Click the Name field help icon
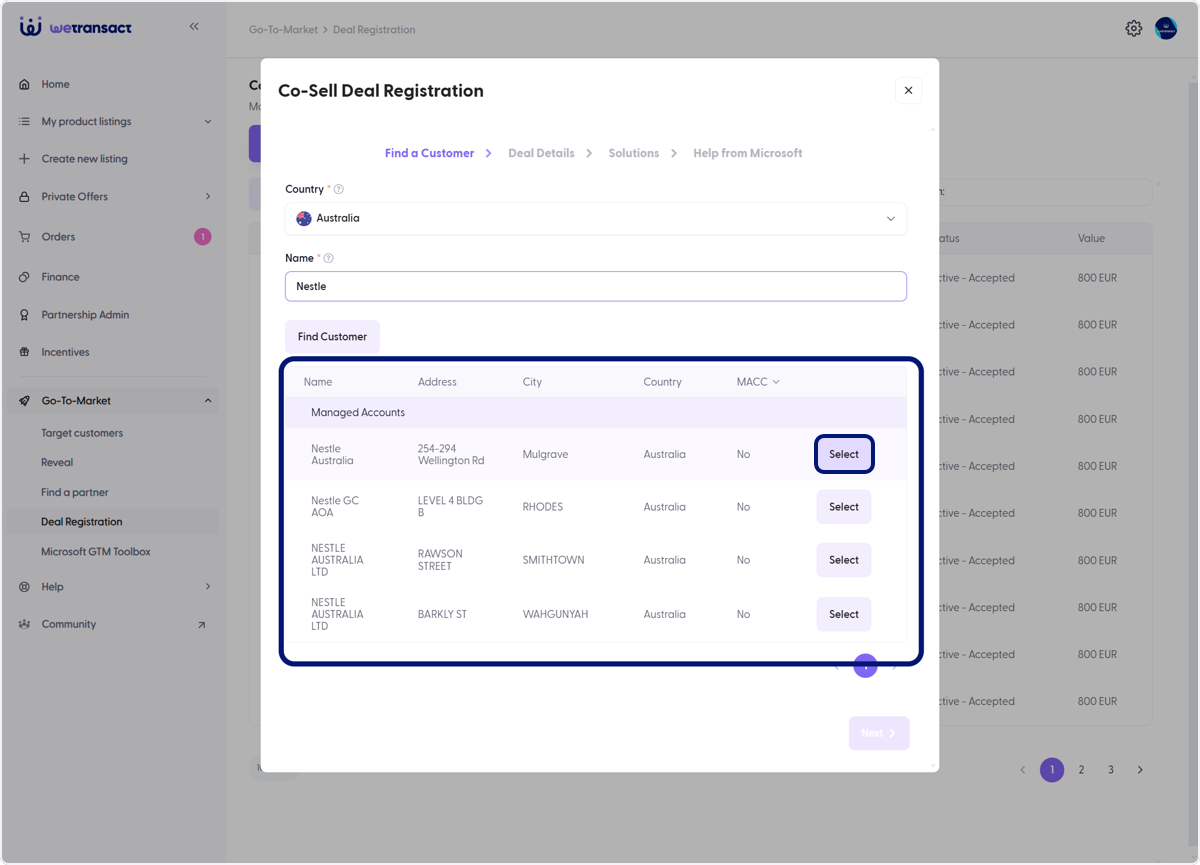This screenshot has width=1200, height=865. 328,258
